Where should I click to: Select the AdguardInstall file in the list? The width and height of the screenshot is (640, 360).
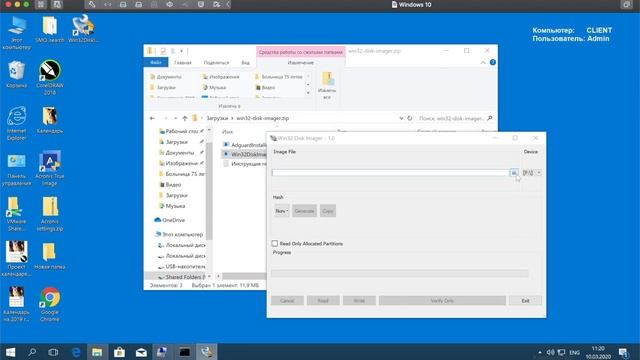click(245, 145)
